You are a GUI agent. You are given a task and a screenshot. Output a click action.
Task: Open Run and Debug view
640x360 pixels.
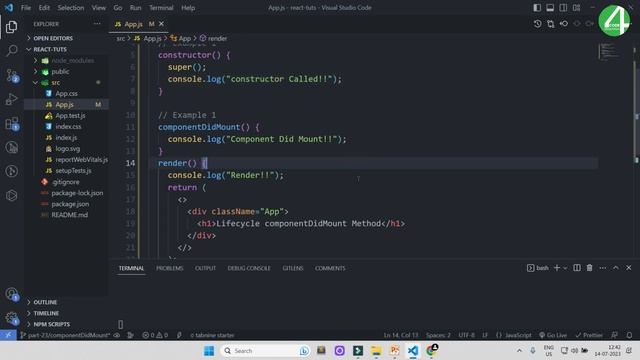click(x=11, y=99)
